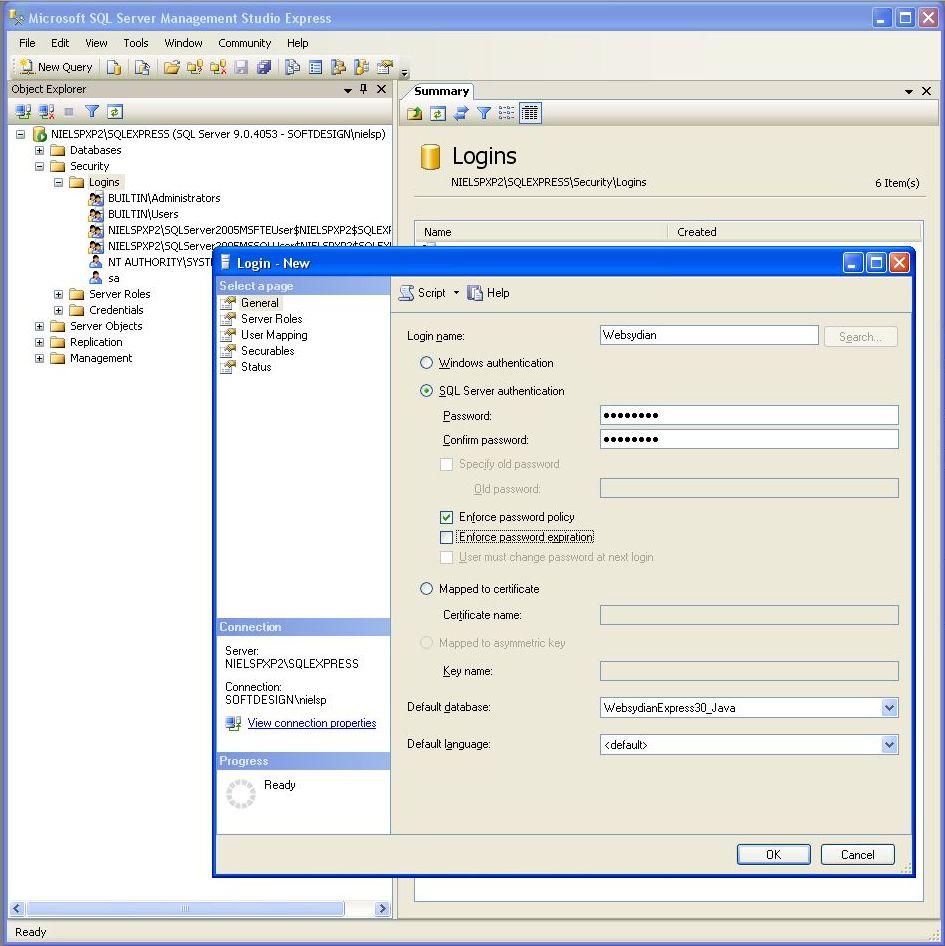Open the Community menu

pyautogui.click(x=244, y=43)
